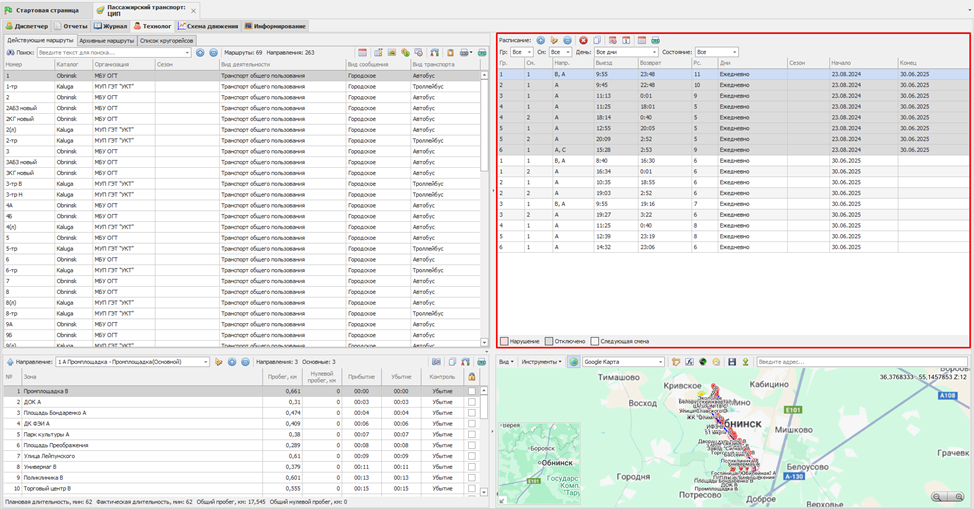
Task: Check the control box for Парк культуры А
Action: coord(472,434)
